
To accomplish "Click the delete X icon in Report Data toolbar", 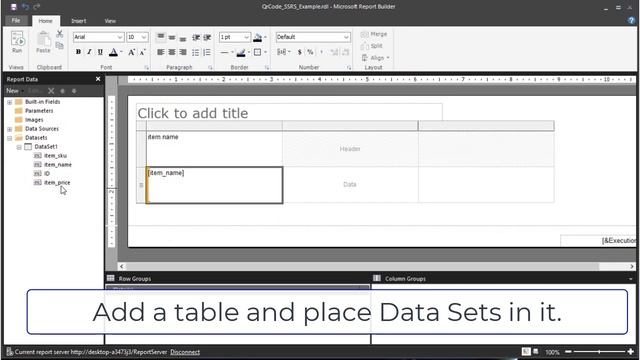I will tap(51, 91).
